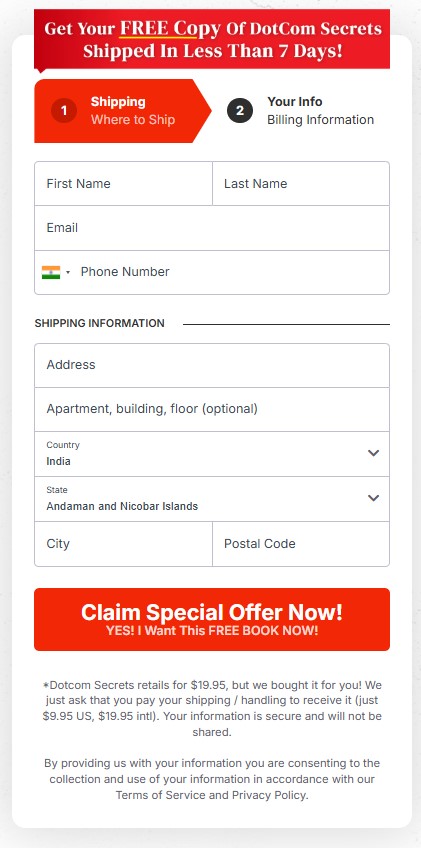Image resolution: width=421 pixels, height=848 pixels.
Task: Click the City input field
Action: (x=123, y=544)
